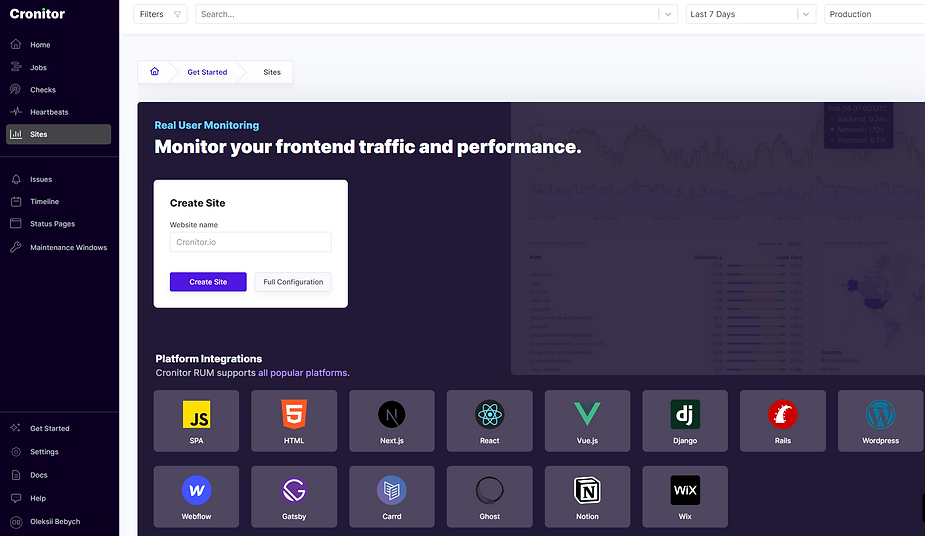Go to the Jobs icon in sidebar
The height and width of the screenshot is (536, 925).
(16, 67)
